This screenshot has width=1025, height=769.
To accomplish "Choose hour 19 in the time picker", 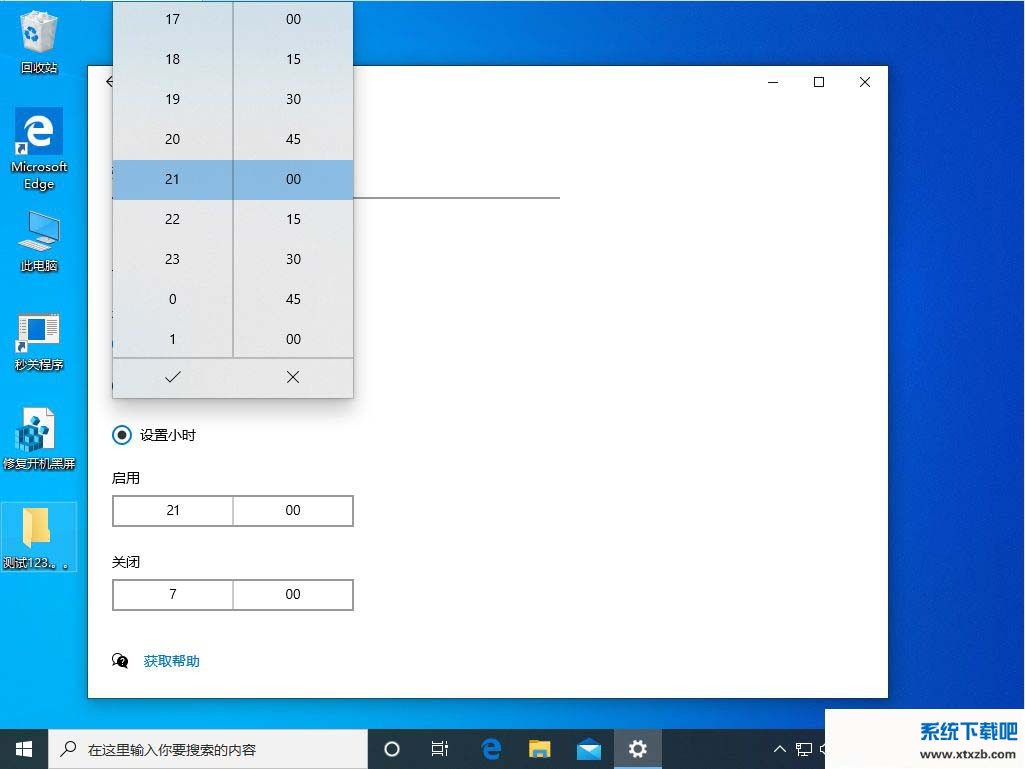I will 172,99.
